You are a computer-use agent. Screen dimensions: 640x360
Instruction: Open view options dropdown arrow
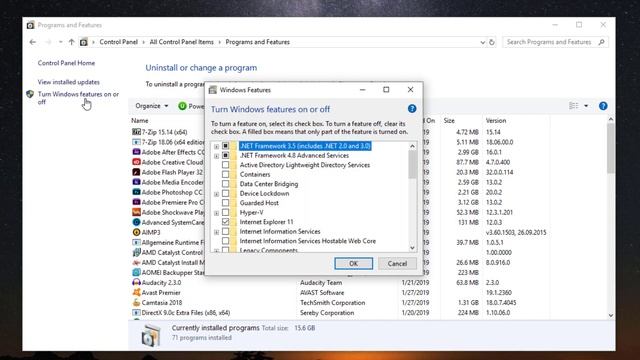586,106
